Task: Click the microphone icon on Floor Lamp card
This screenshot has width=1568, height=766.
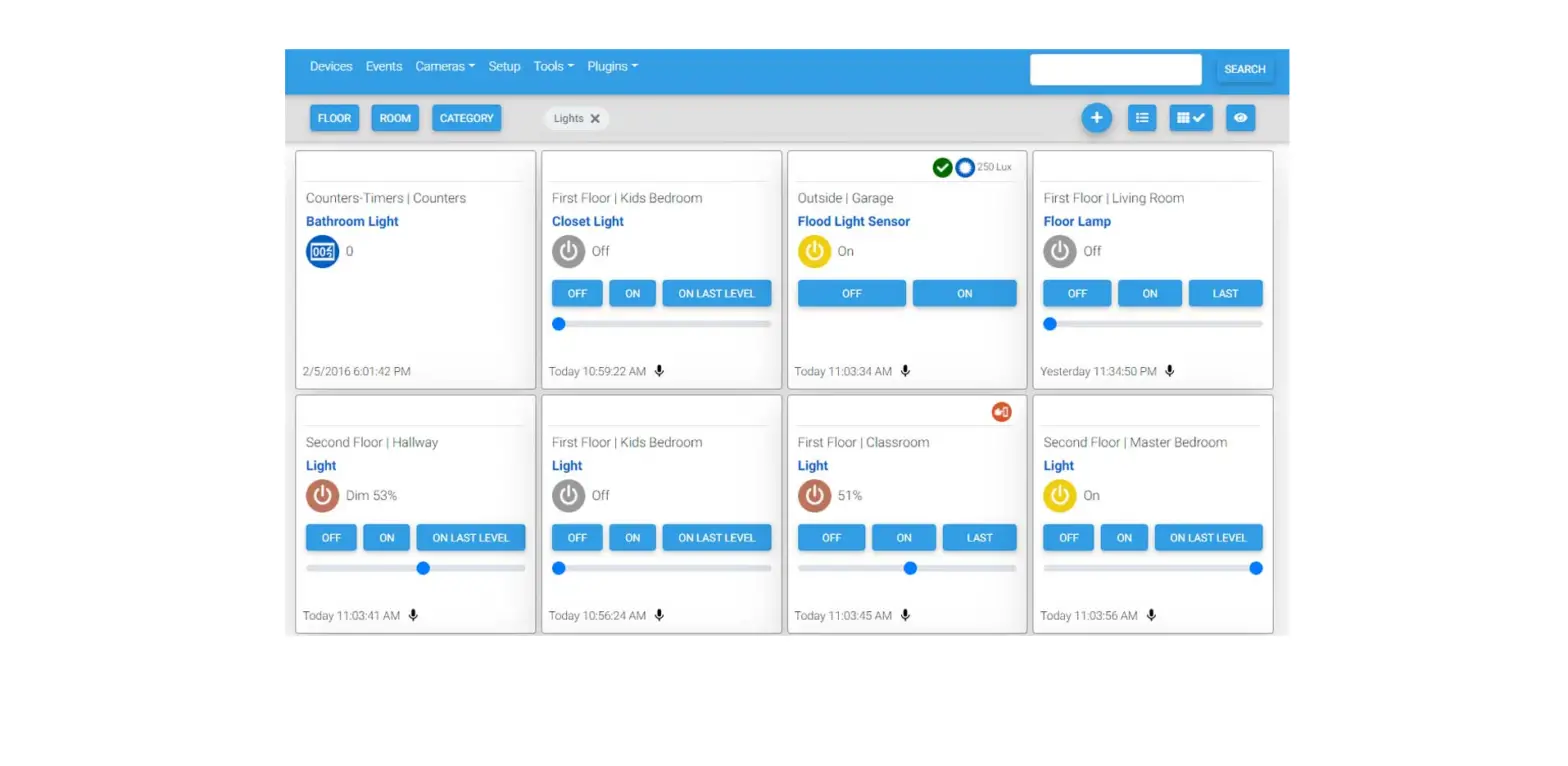Action: (1170, 371)
